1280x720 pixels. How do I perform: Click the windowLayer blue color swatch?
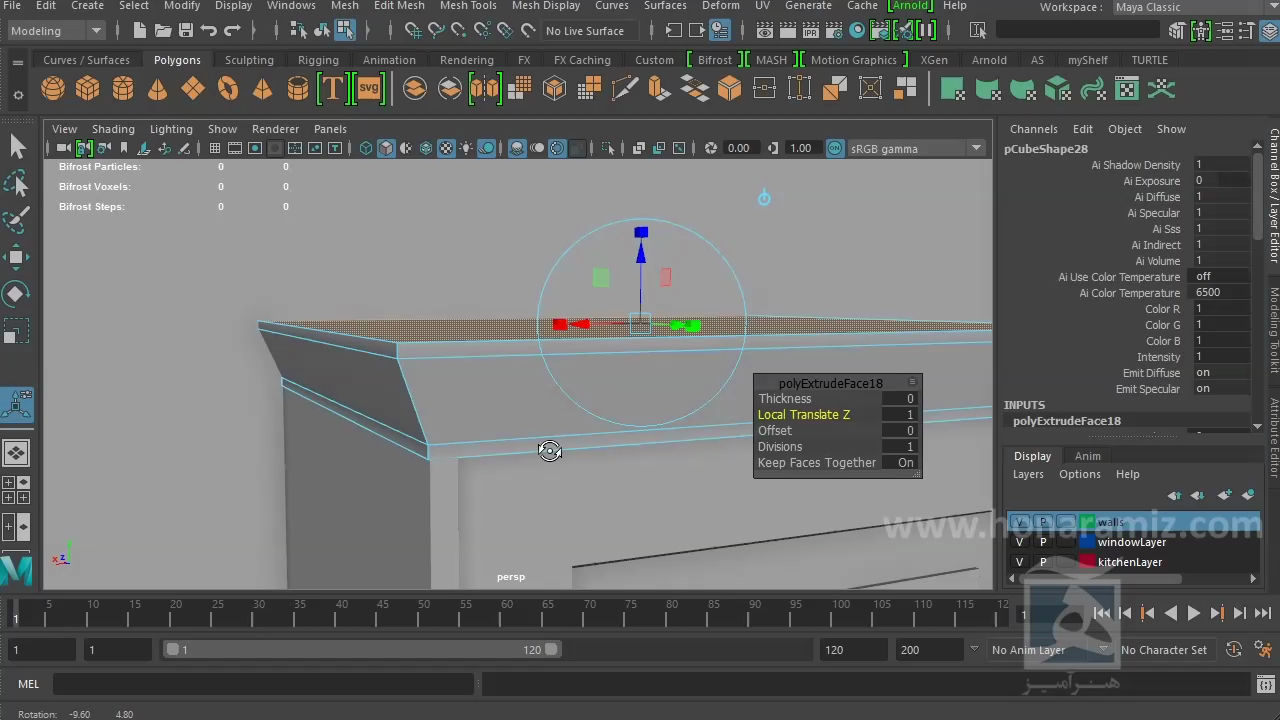pyautogui.click(x=1087, y=542)
